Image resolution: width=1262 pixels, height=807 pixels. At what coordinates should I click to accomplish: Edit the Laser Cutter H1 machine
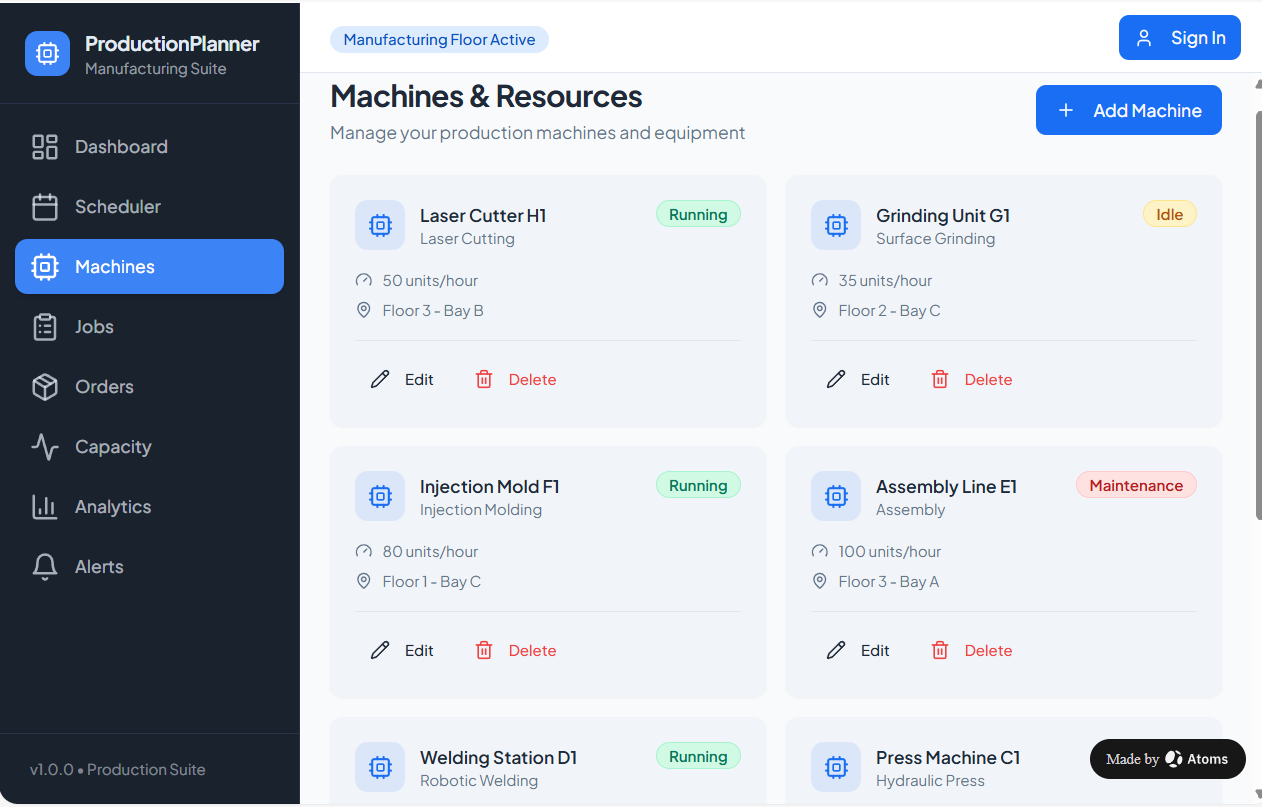click(402, 380)
